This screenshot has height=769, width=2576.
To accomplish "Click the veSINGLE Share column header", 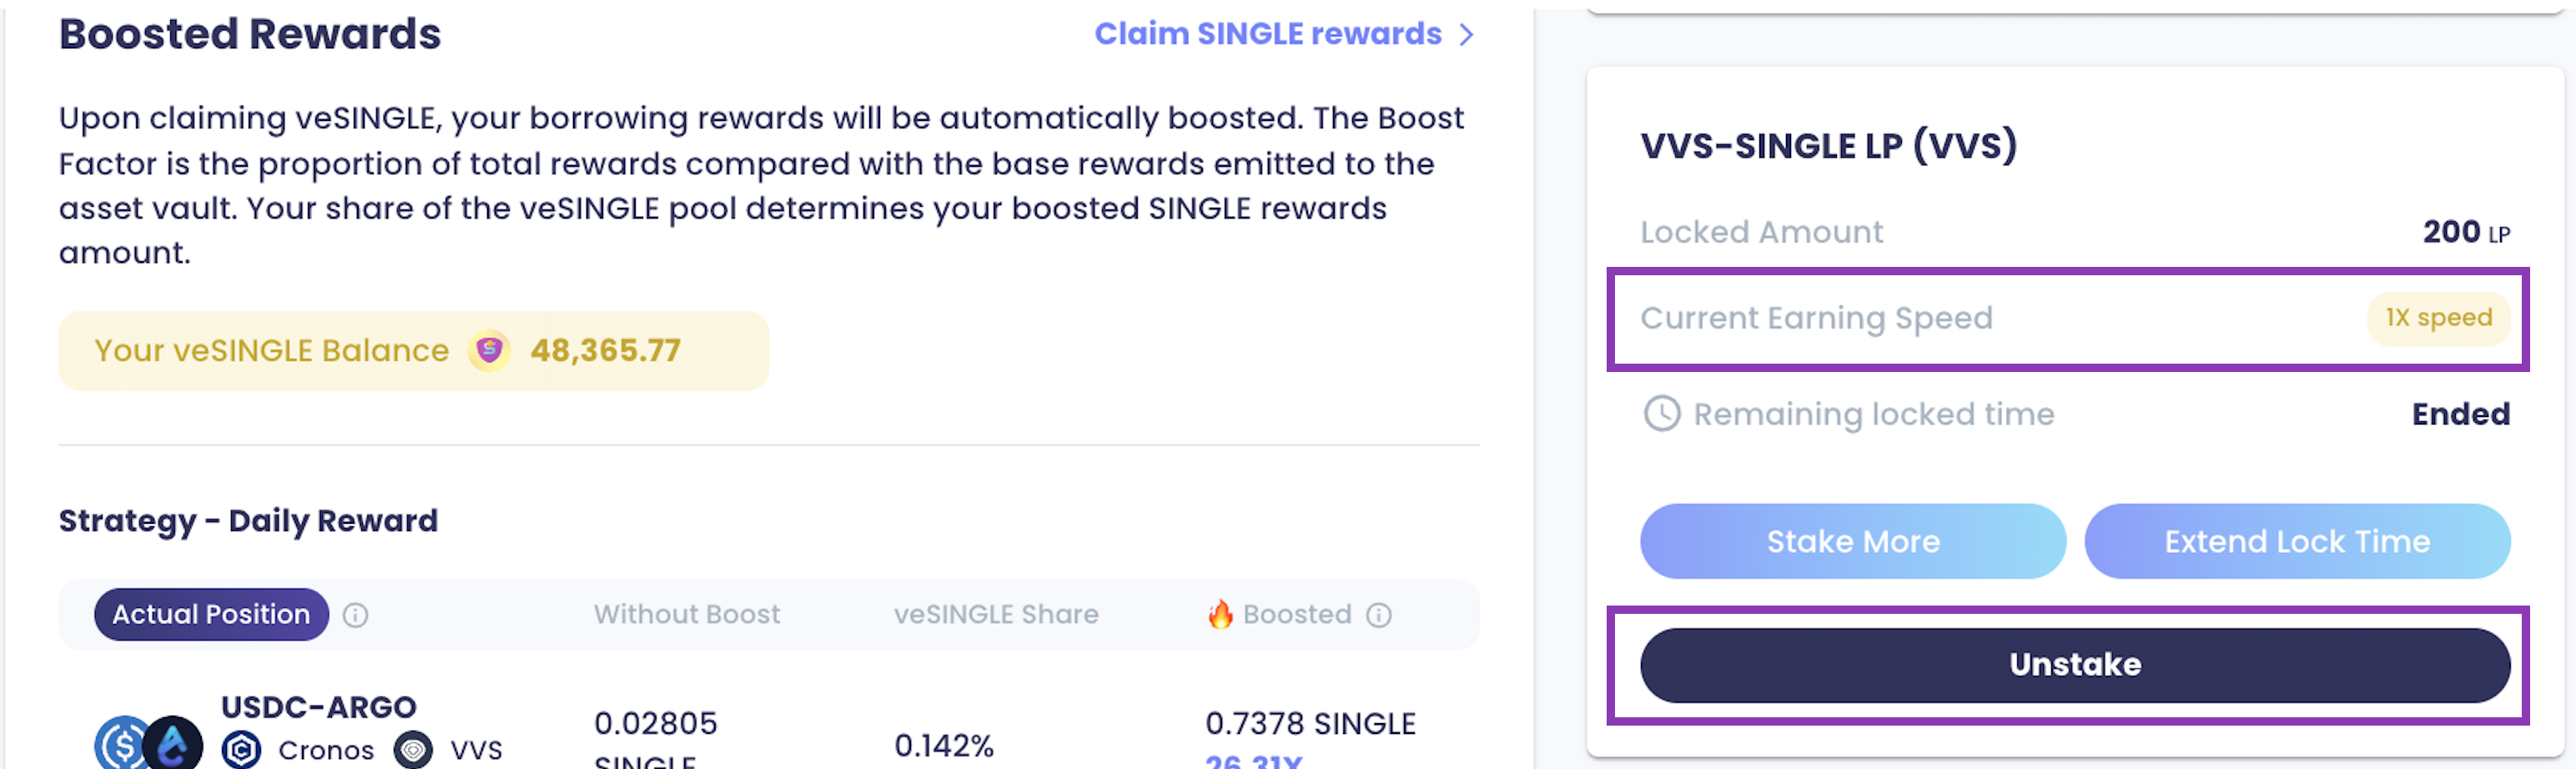I will click(x=995, y=614).
